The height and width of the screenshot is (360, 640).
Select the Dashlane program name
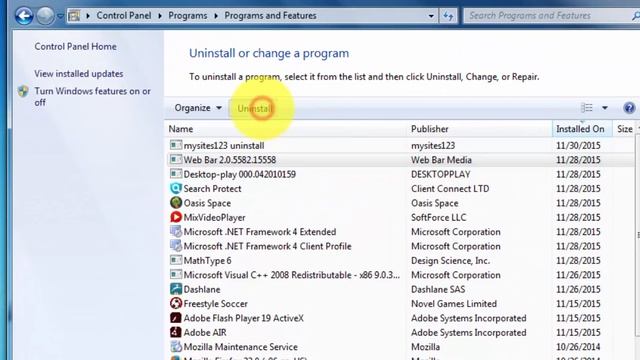pos(202,289)
